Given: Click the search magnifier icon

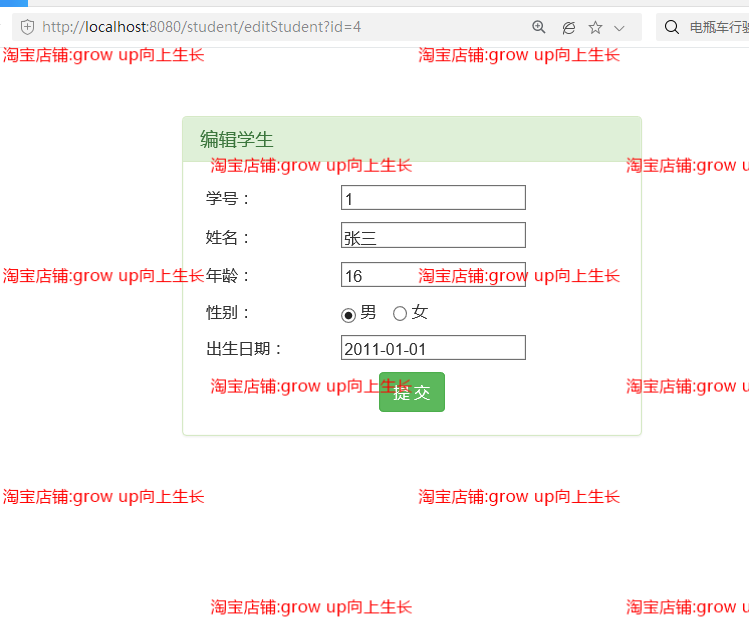Looking at the screenshot, I should [672, 27].
